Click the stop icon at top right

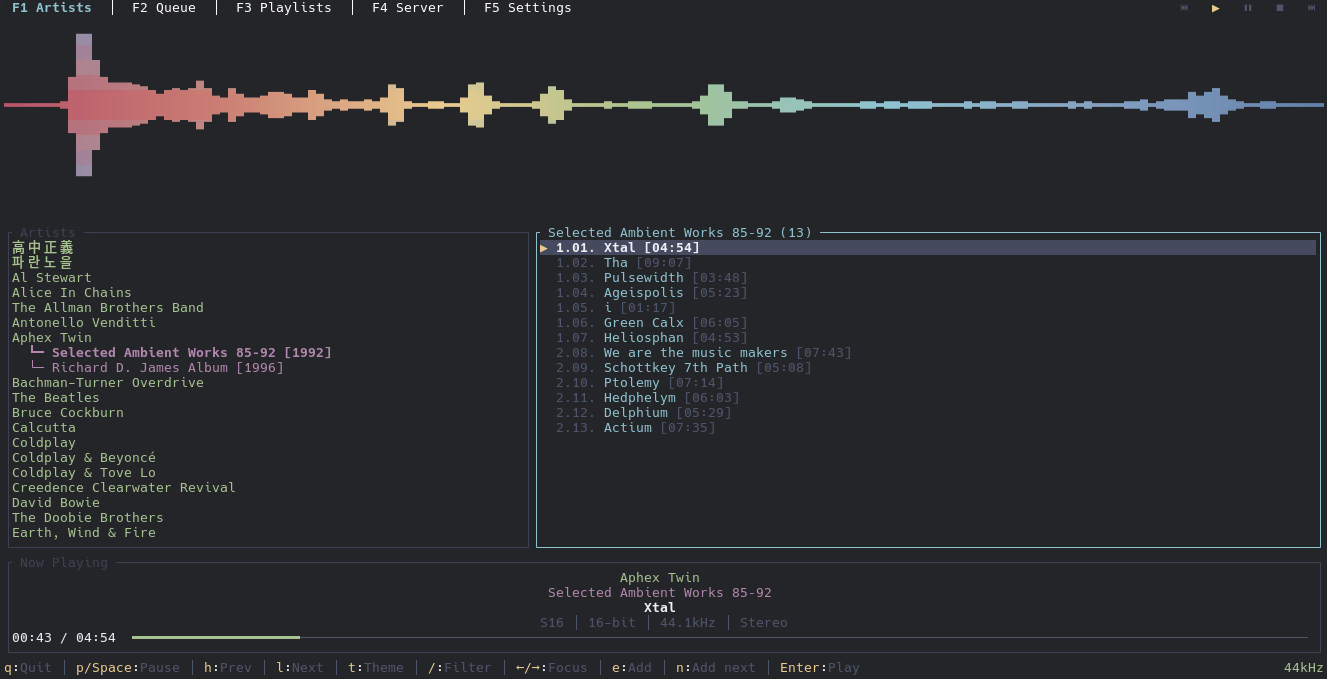click(1280, 8)
